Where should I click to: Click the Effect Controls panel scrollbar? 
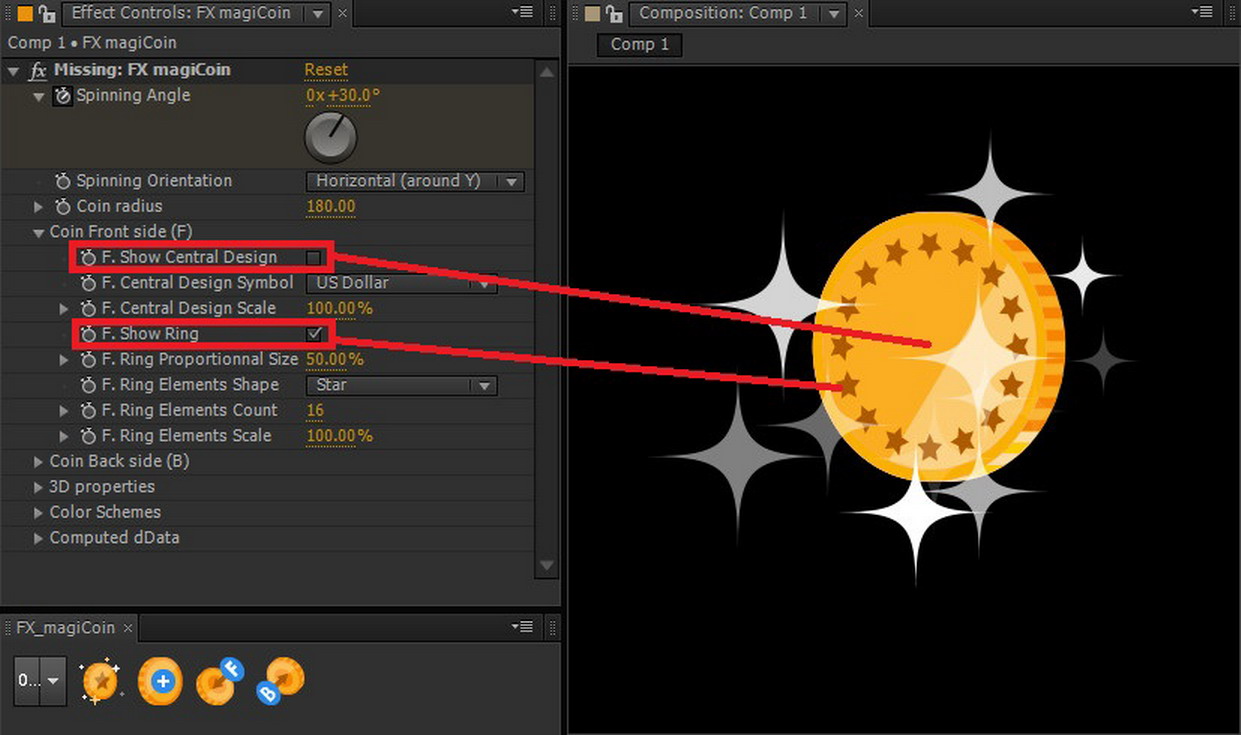coord(546,300)
